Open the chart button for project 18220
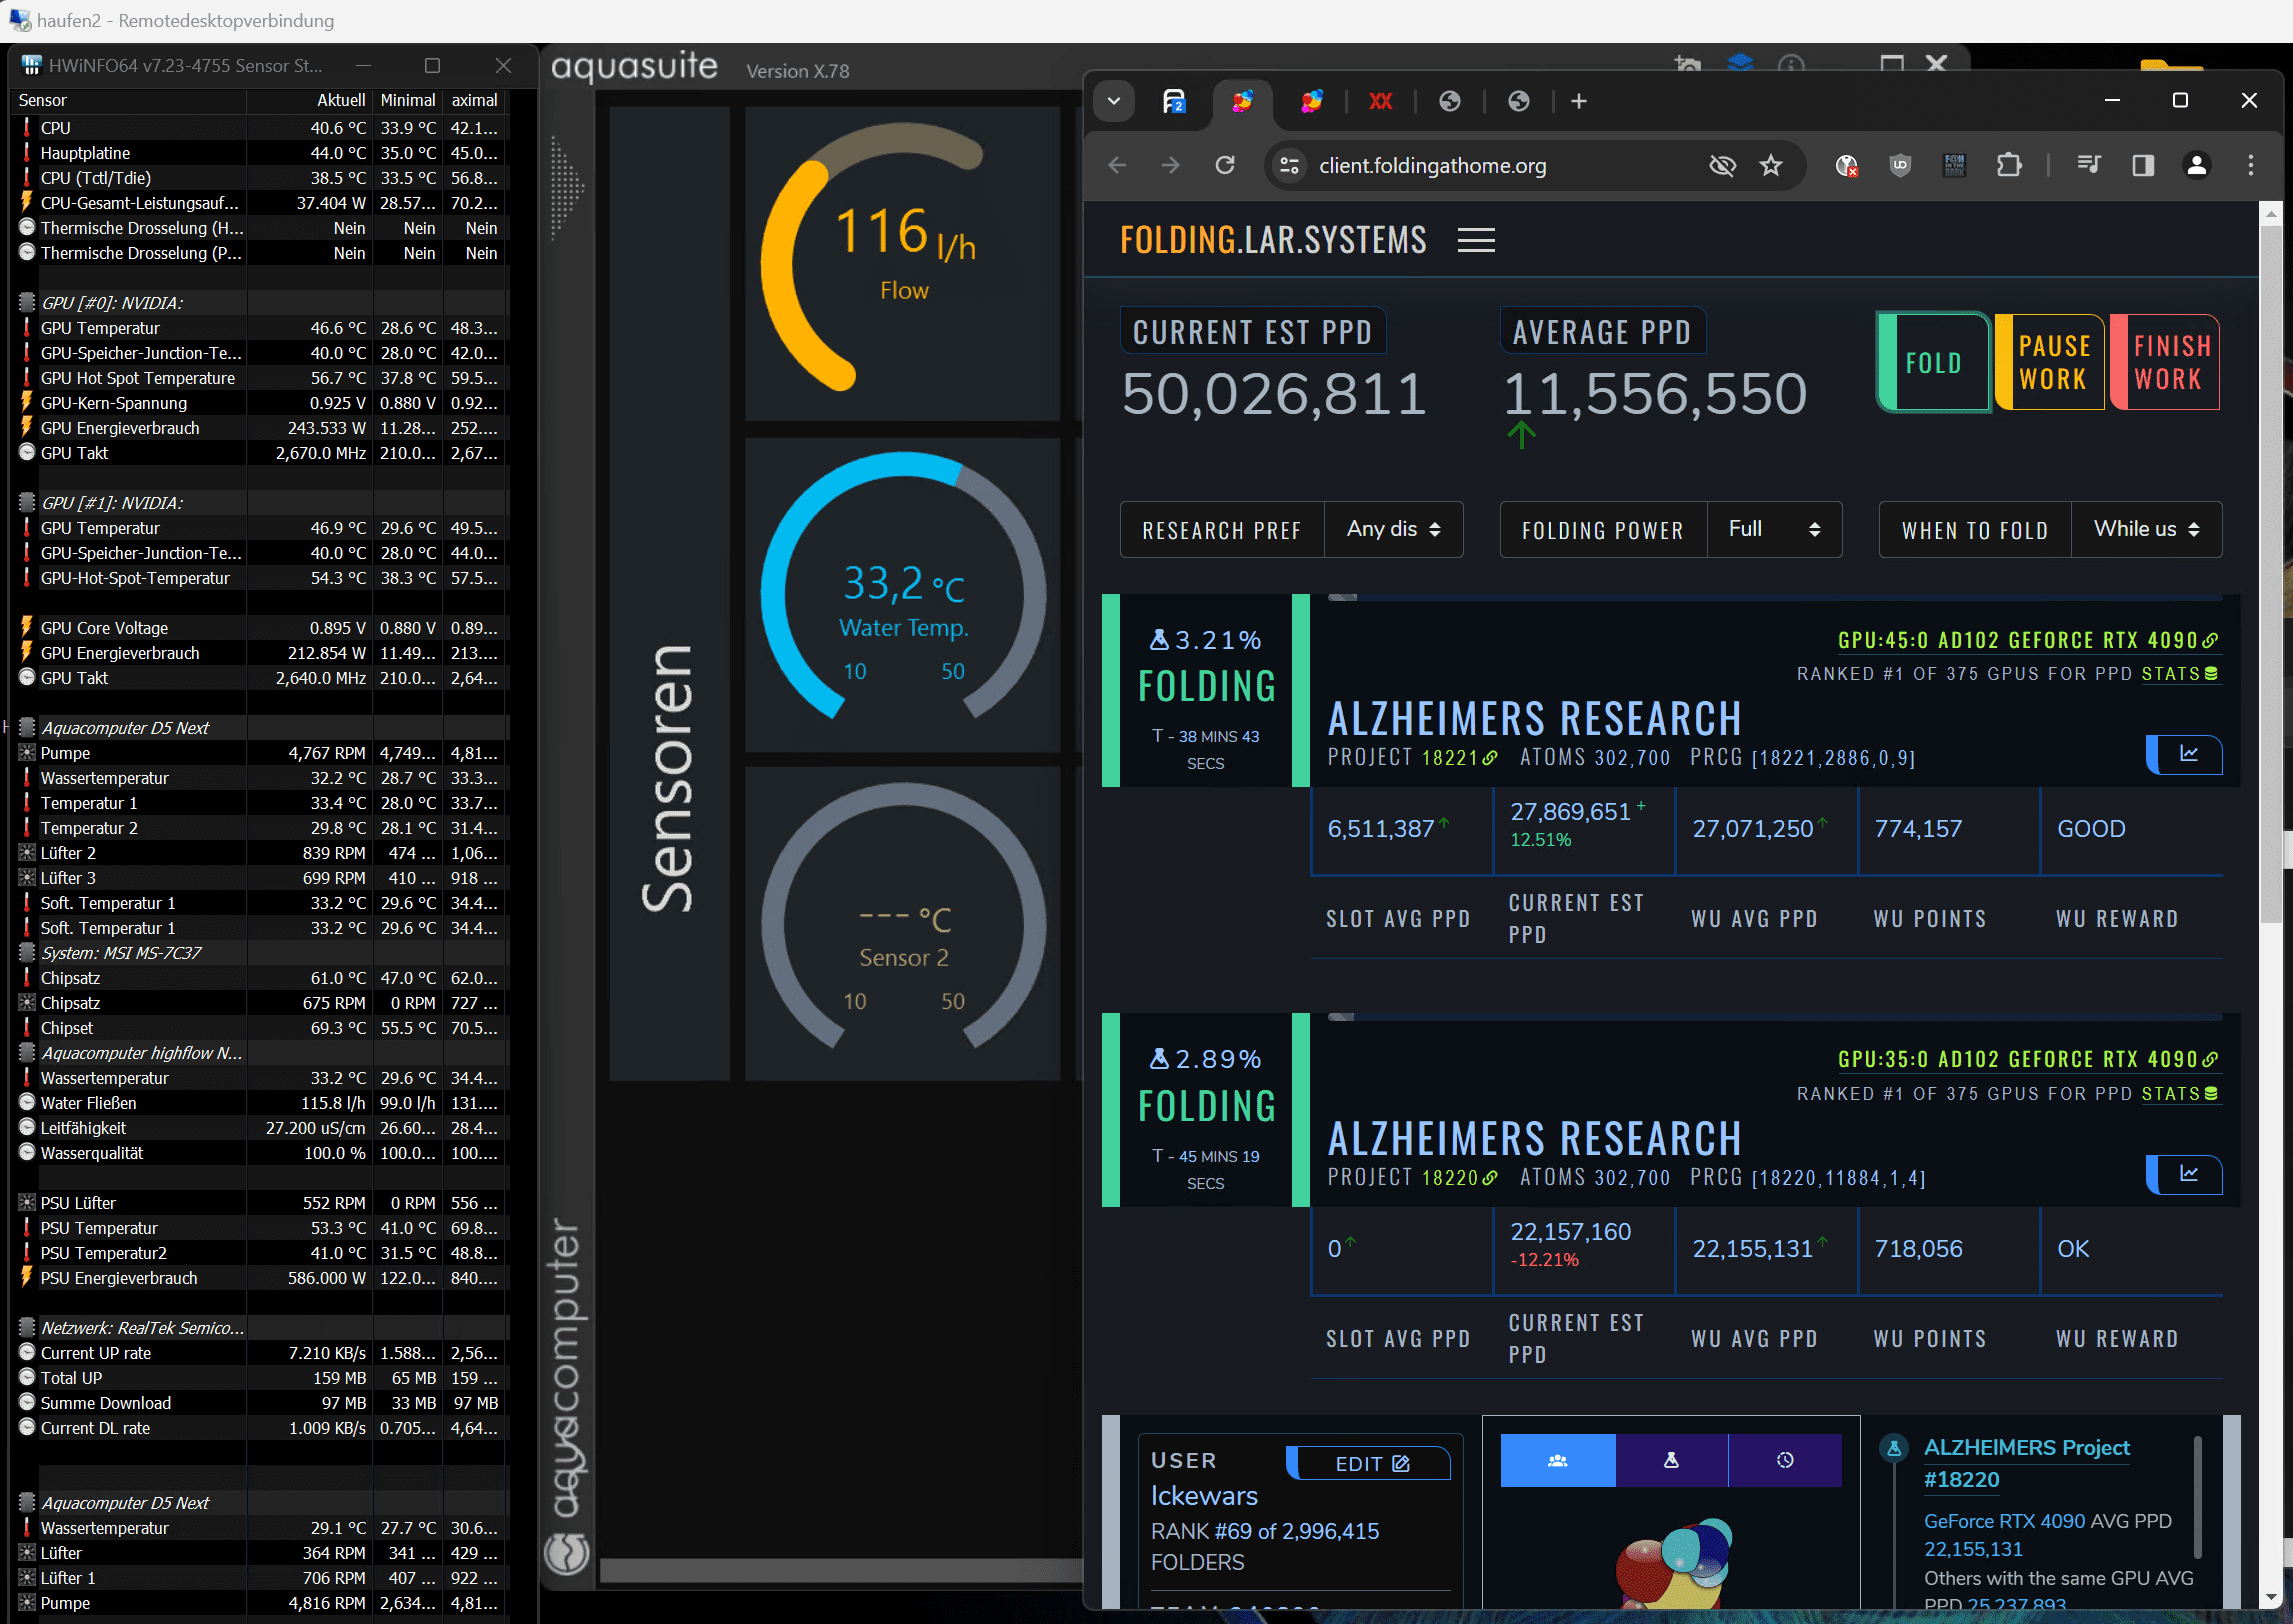2293x1624 pixels. coord(2185,1174)
